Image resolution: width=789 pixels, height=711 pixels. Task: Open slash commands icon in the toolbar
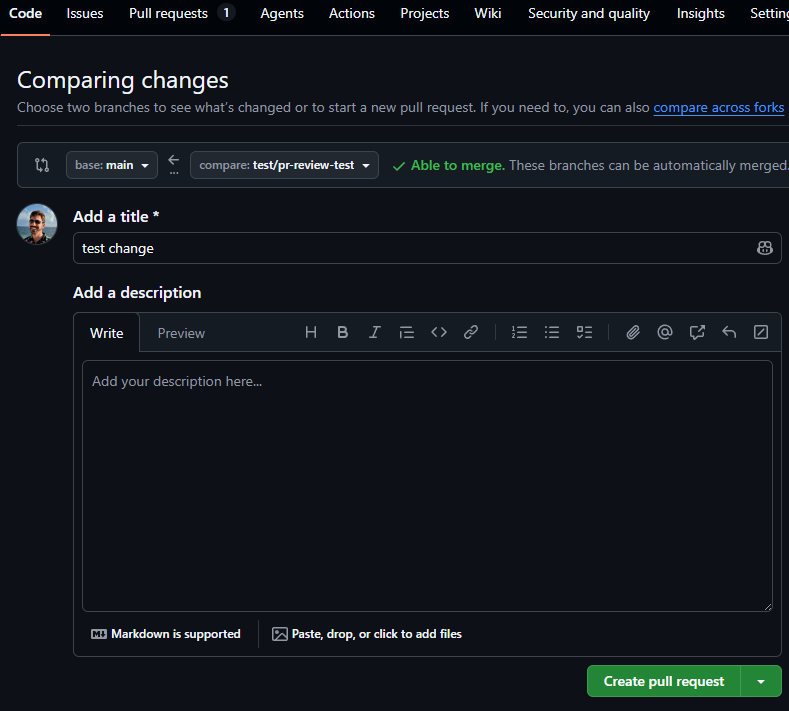[x=761, y=332]
